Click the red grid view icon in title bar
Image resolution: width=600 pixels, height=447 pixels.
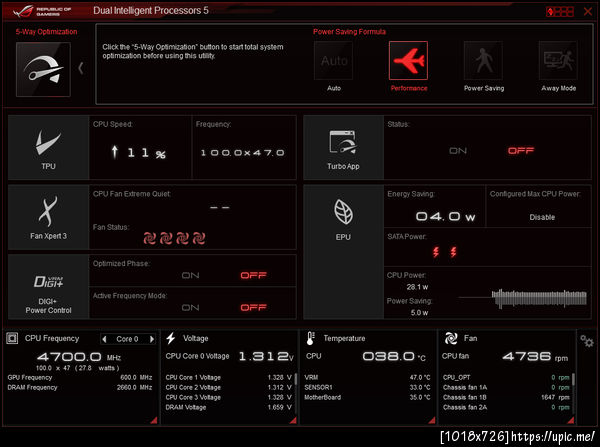tap(560, 11)
